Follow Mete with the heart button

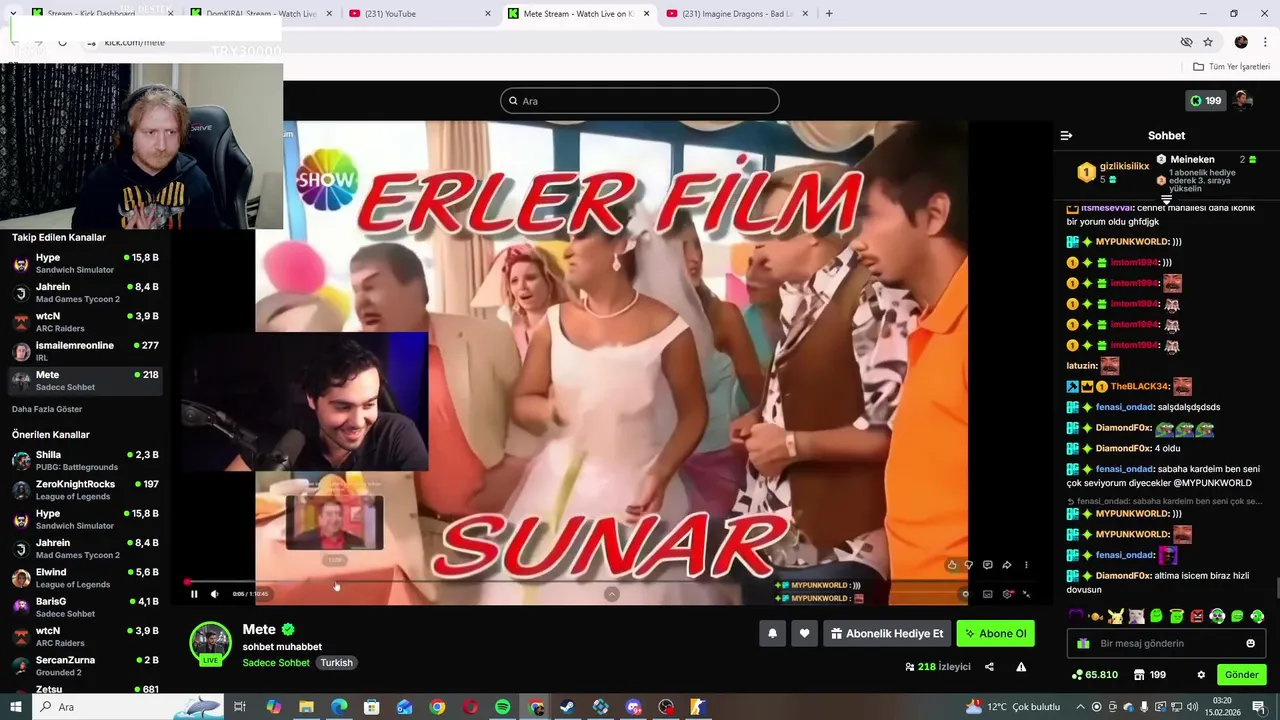pyautogui.click(x=804, y=633)
